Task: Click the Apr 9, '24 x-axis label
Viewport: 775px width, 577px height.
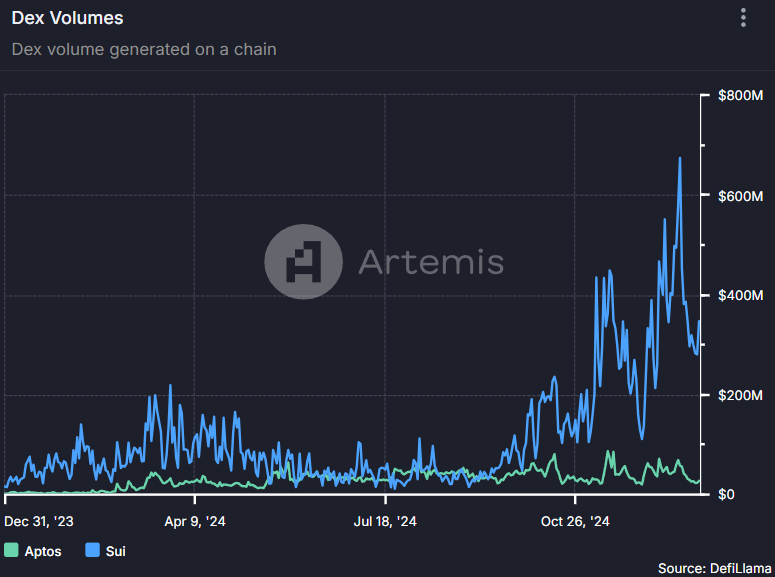Action: [195, 521]
